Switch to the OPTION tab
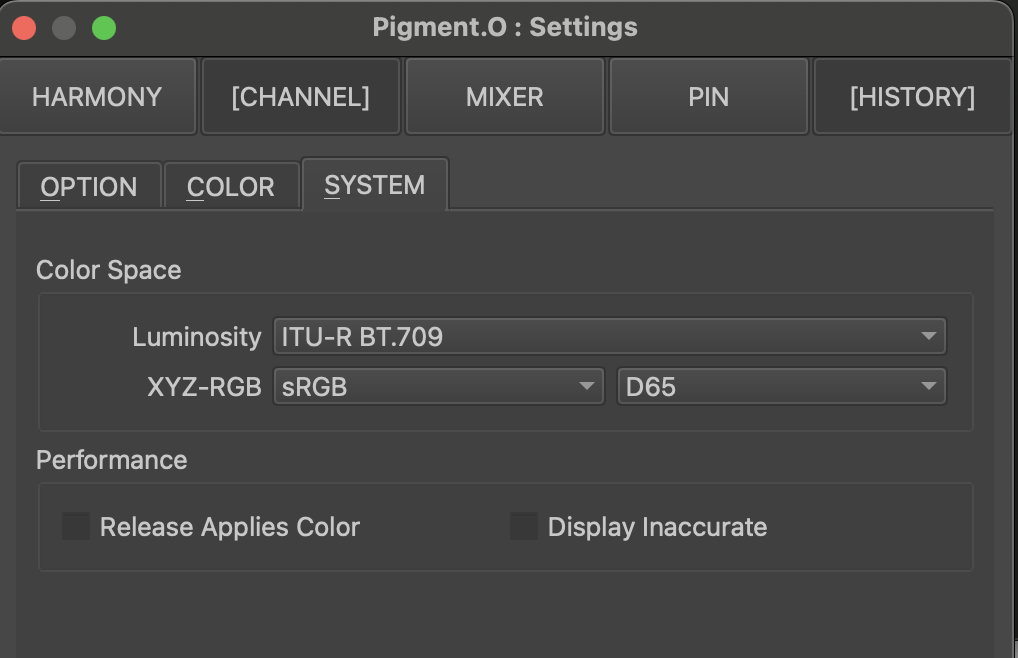The image size is (1018, 658). [89, 186]
